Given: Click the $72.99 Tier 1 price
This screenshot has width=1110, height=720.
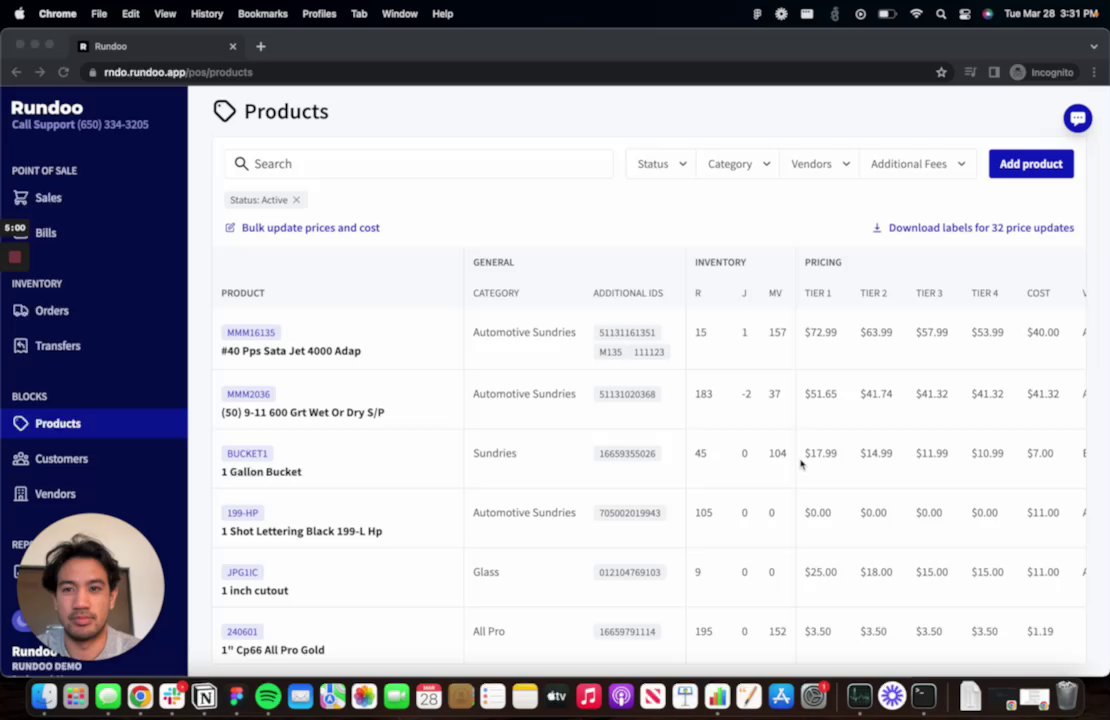Looking at the screenshot, I should click(820, 332).
